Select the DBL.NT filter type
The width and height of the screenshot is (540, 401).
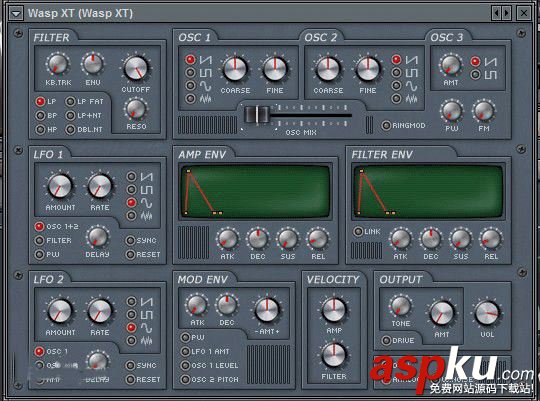[x=70, y=129]
